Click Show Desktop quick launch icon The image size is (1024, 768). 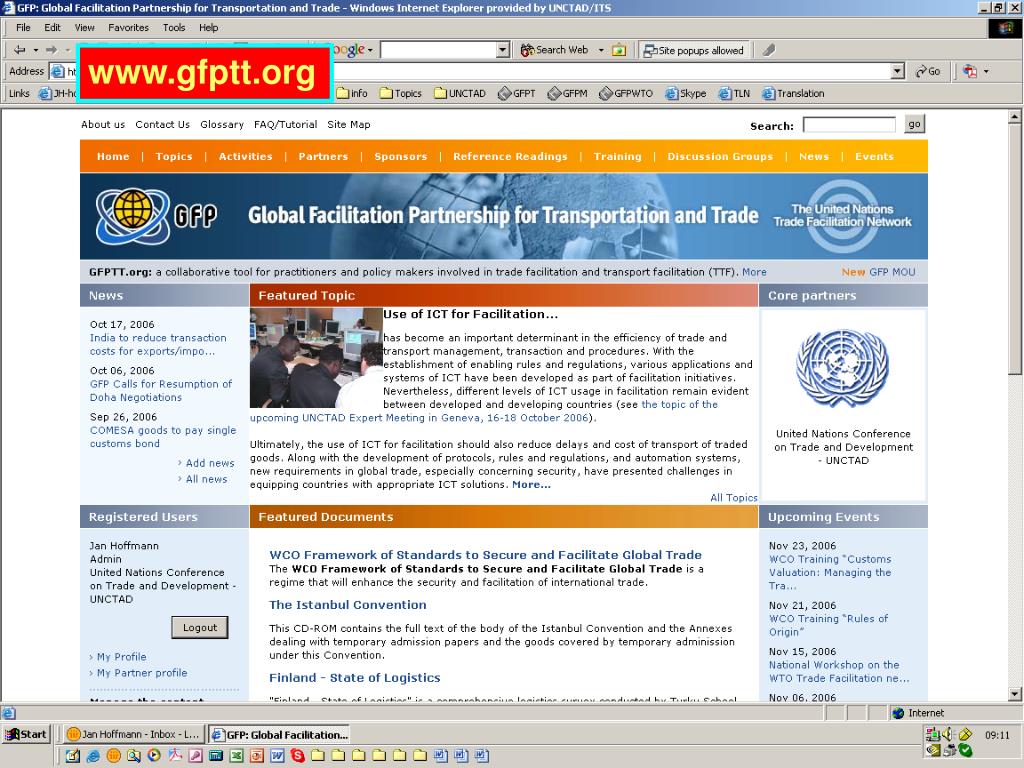click(x=72, y=756)
